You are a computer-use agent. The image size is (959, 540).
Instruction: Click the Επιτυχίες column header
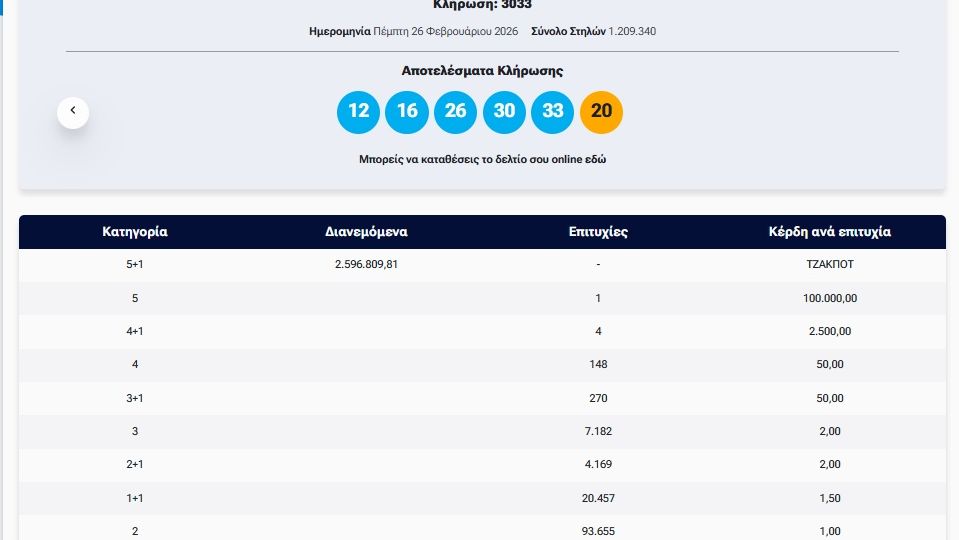point(597,232)
